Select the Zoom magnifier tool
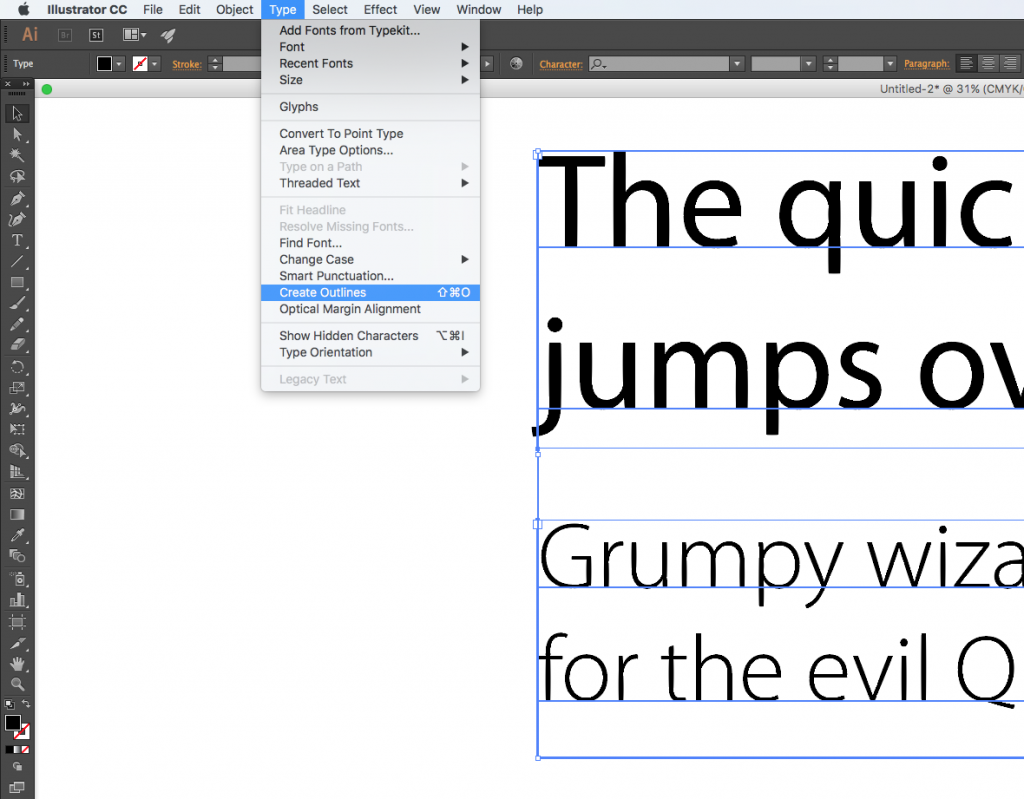1024x799 pixels. (17, 685)
